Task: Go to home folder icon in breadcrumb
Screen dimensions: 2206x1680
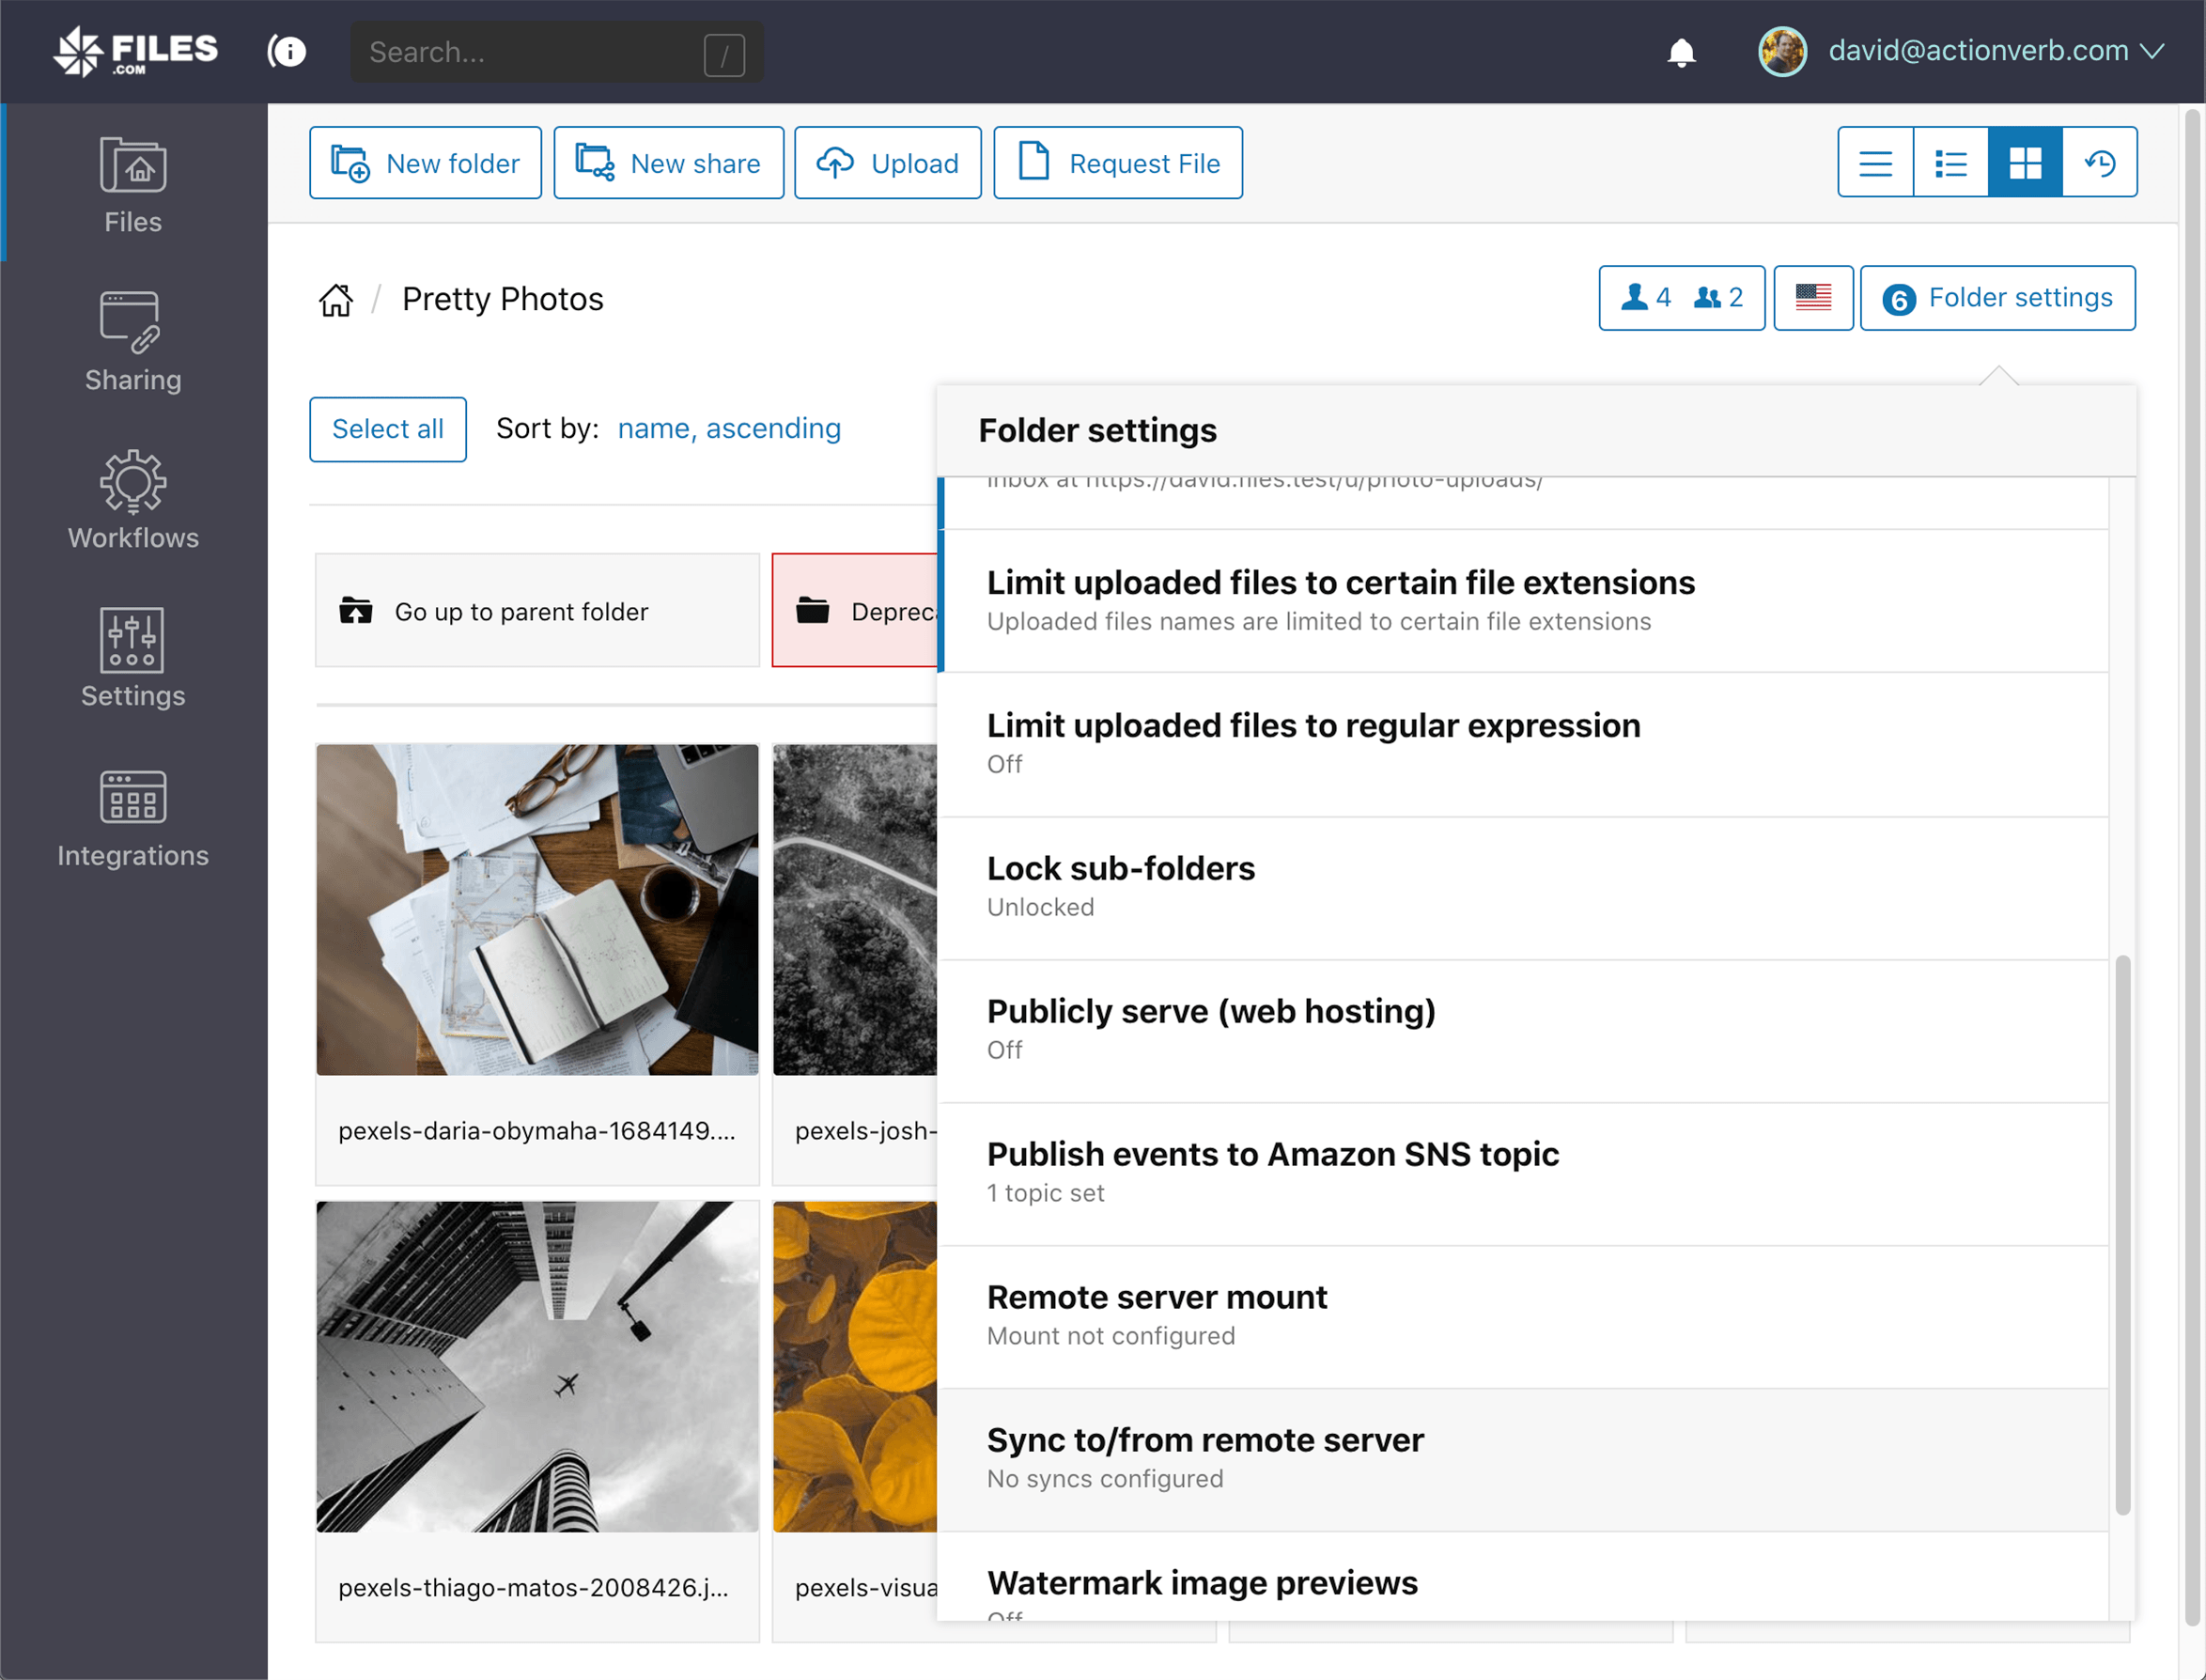Action: (x=336, y=299)
